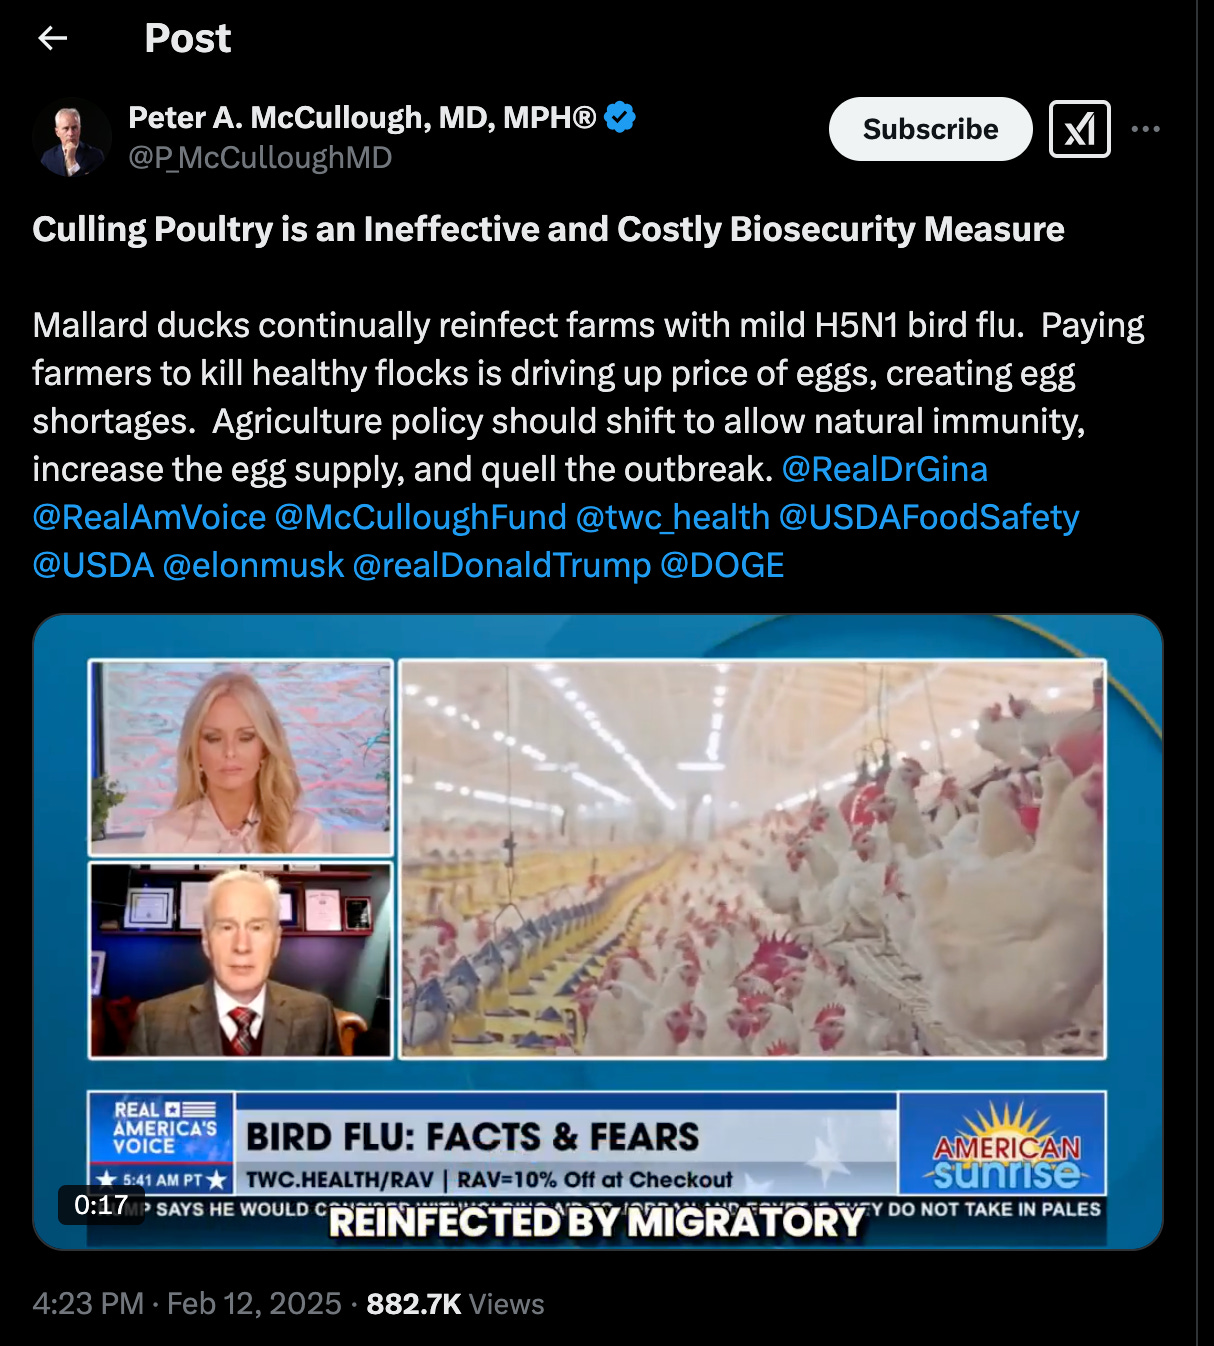Subscribe to Peter A. McCullough
This screenshot has height=1346, width=1214.
pyautogui.click(x=930, y=129)
